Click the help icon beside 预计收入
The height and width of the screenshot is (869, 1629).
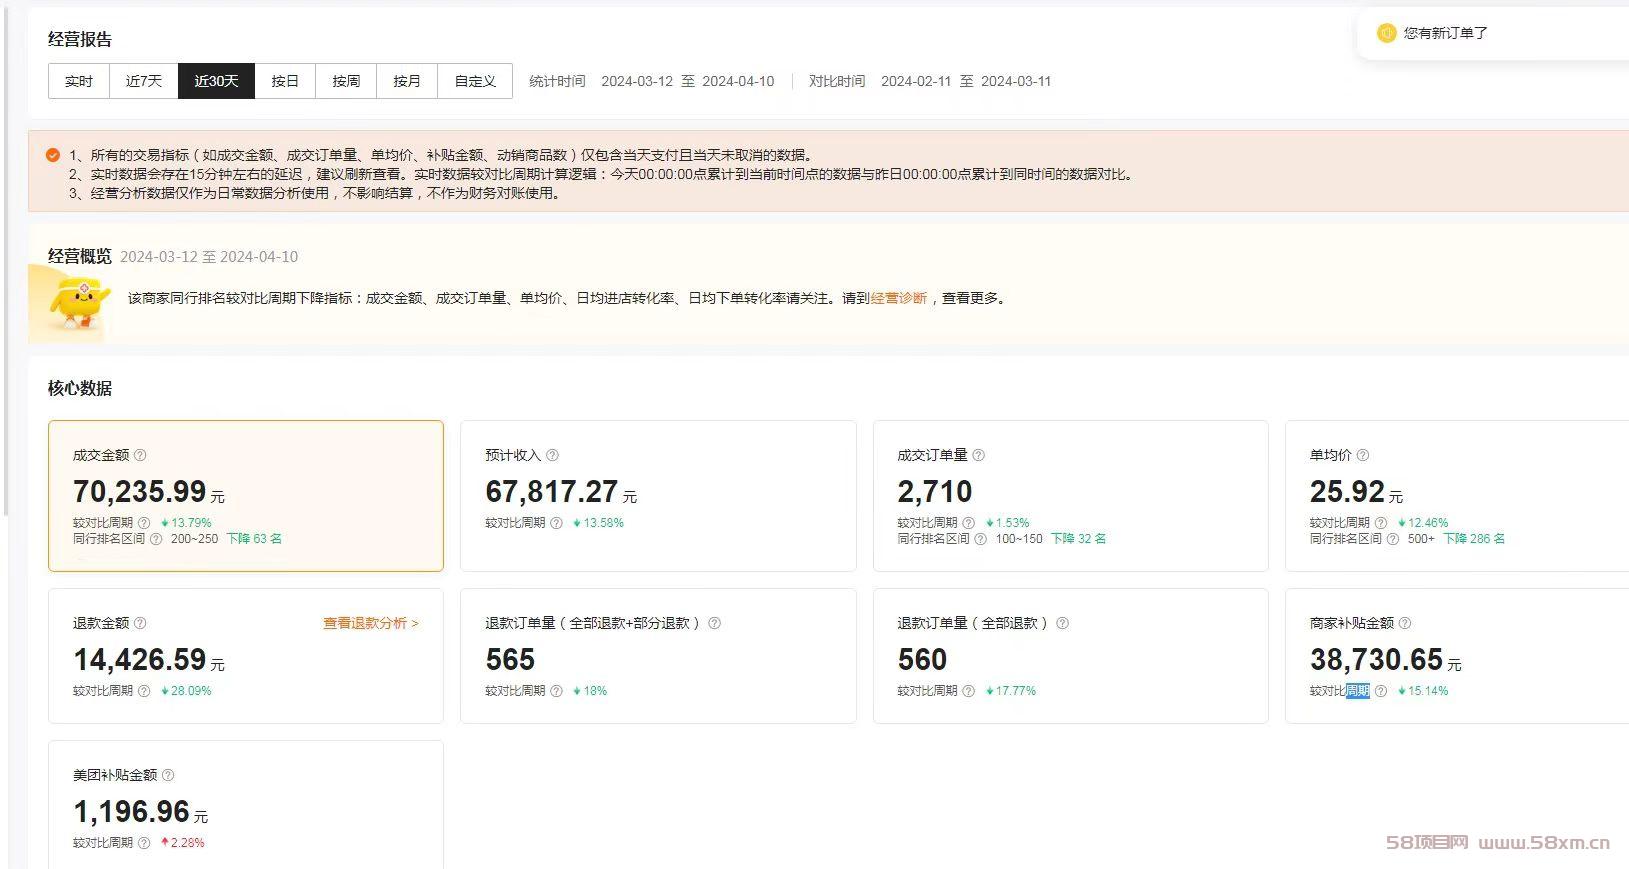point(552,455)
